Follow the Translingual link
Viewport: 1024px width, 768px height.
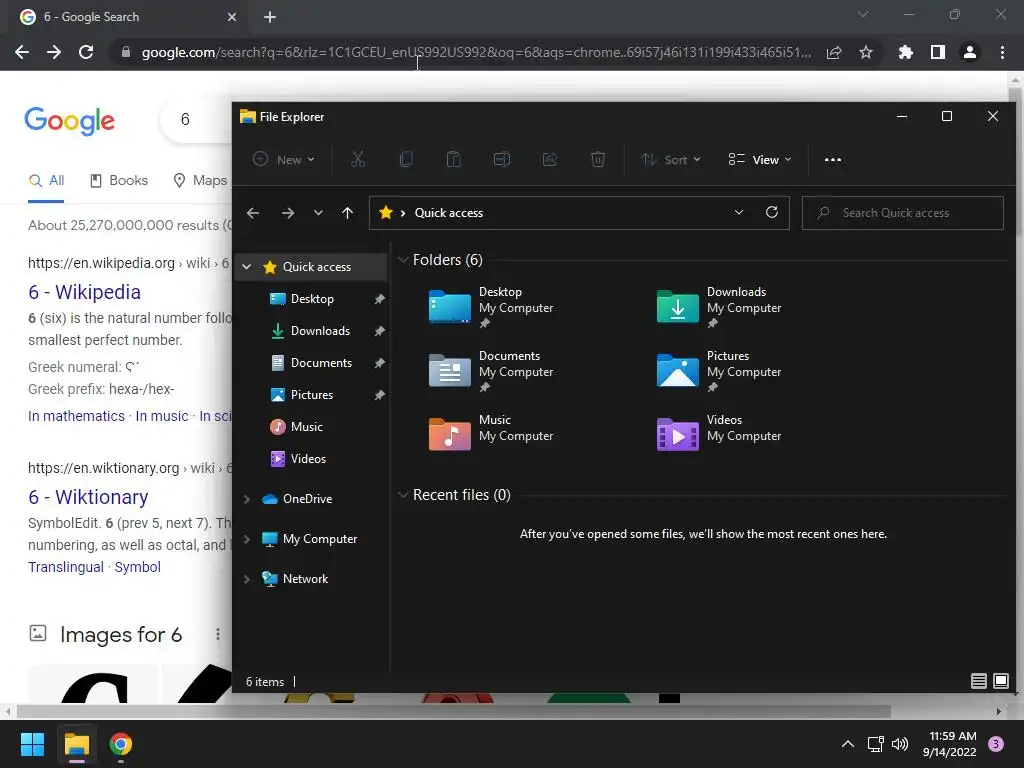click(66, 567)
